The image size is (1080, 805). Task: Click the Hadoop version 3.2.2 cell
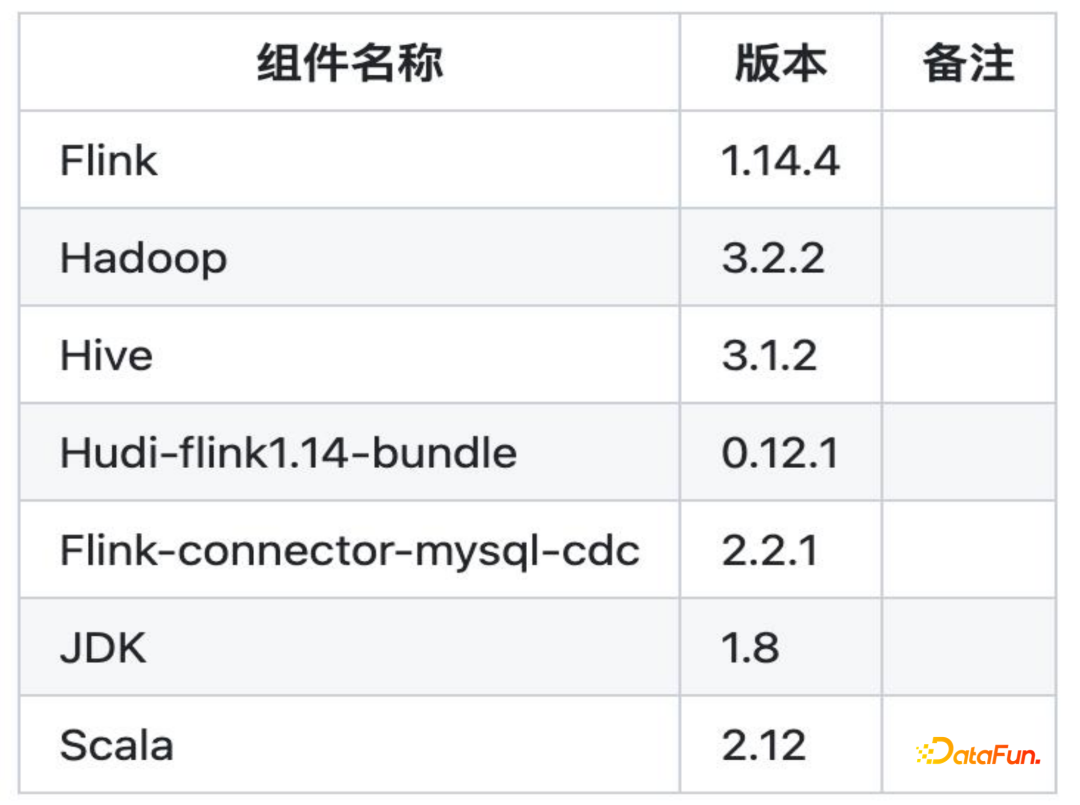tap(773, 258)
